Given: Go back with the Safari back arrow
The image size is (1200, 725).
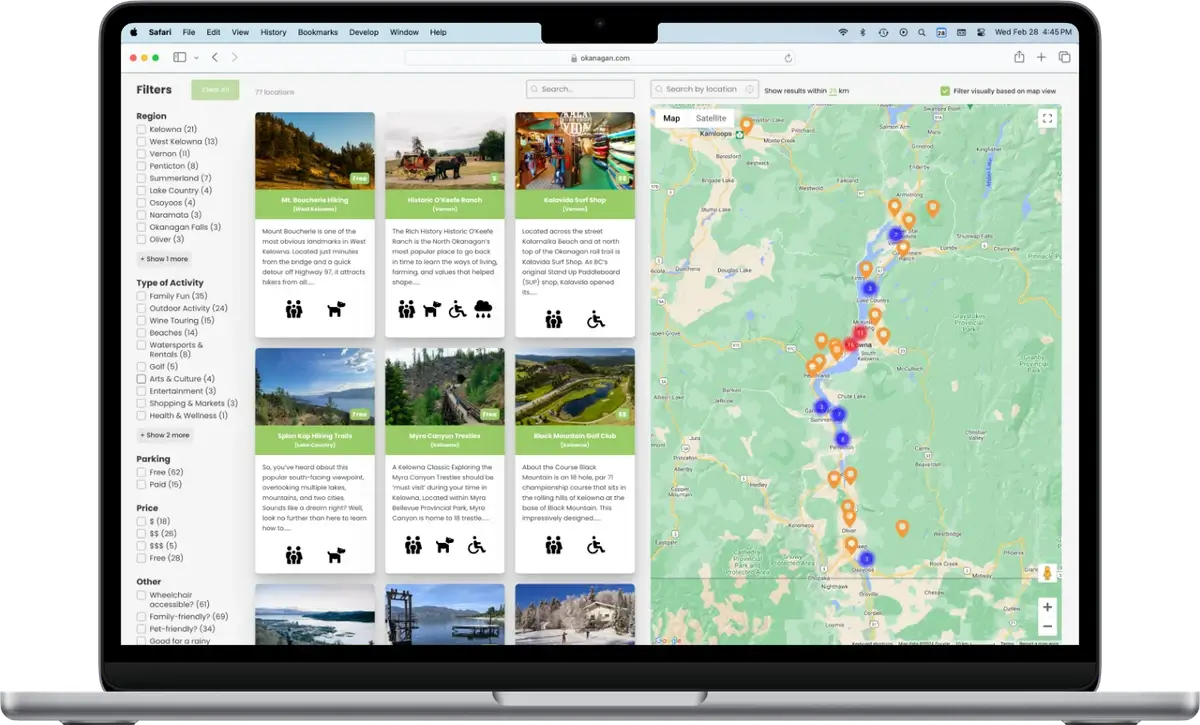Looking at the screenshot, I should tap(215, 58).
